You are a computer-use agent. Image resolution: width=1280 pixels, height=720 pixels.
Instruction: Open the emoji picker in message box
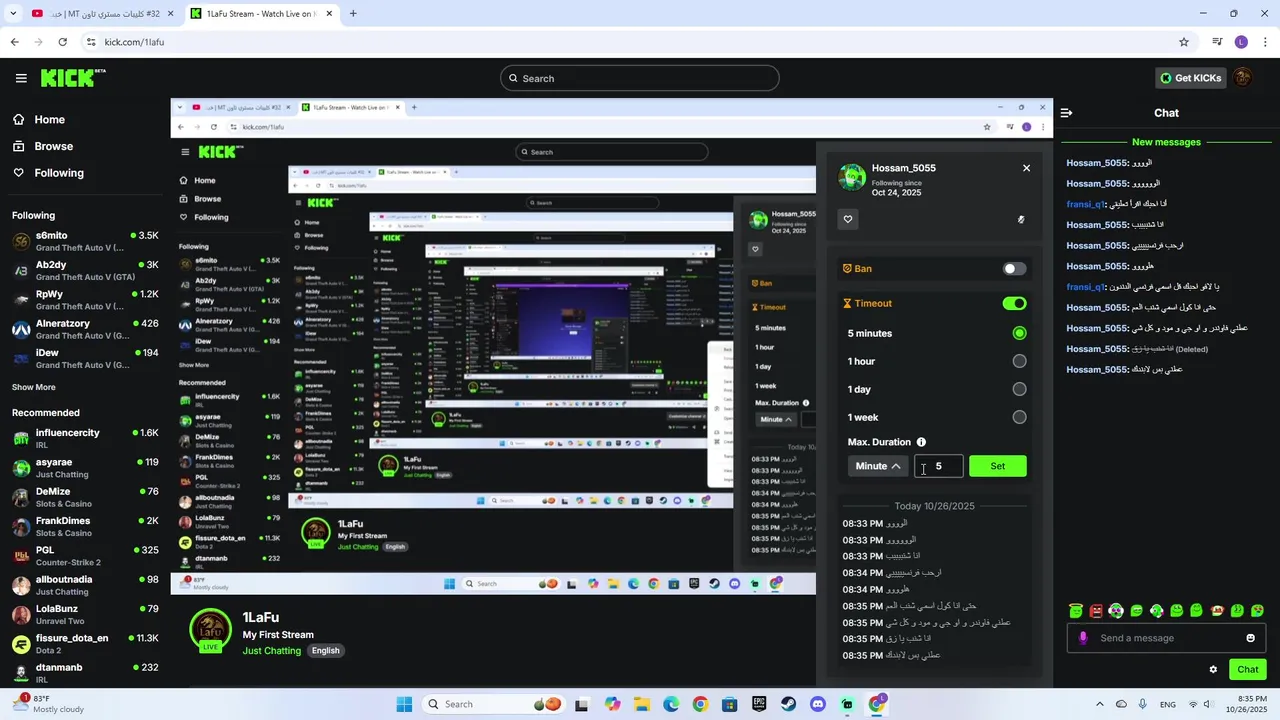pyautogui.click(x=1250, y=638)
